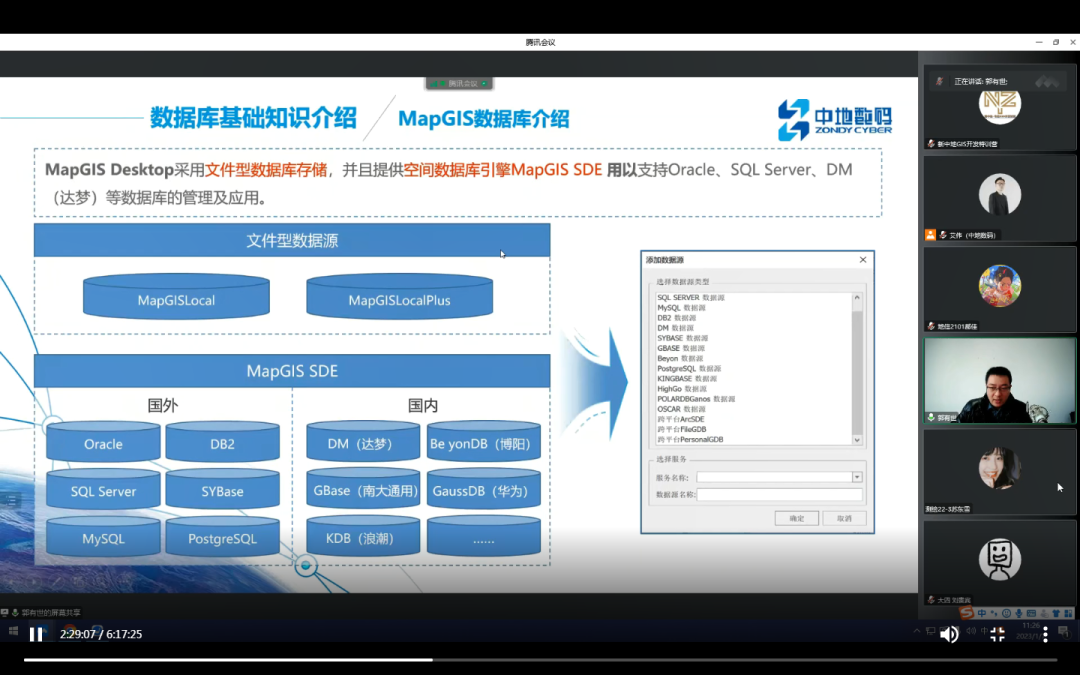
Task: Mute the video with the speaker icon
Action: (949, 634)
